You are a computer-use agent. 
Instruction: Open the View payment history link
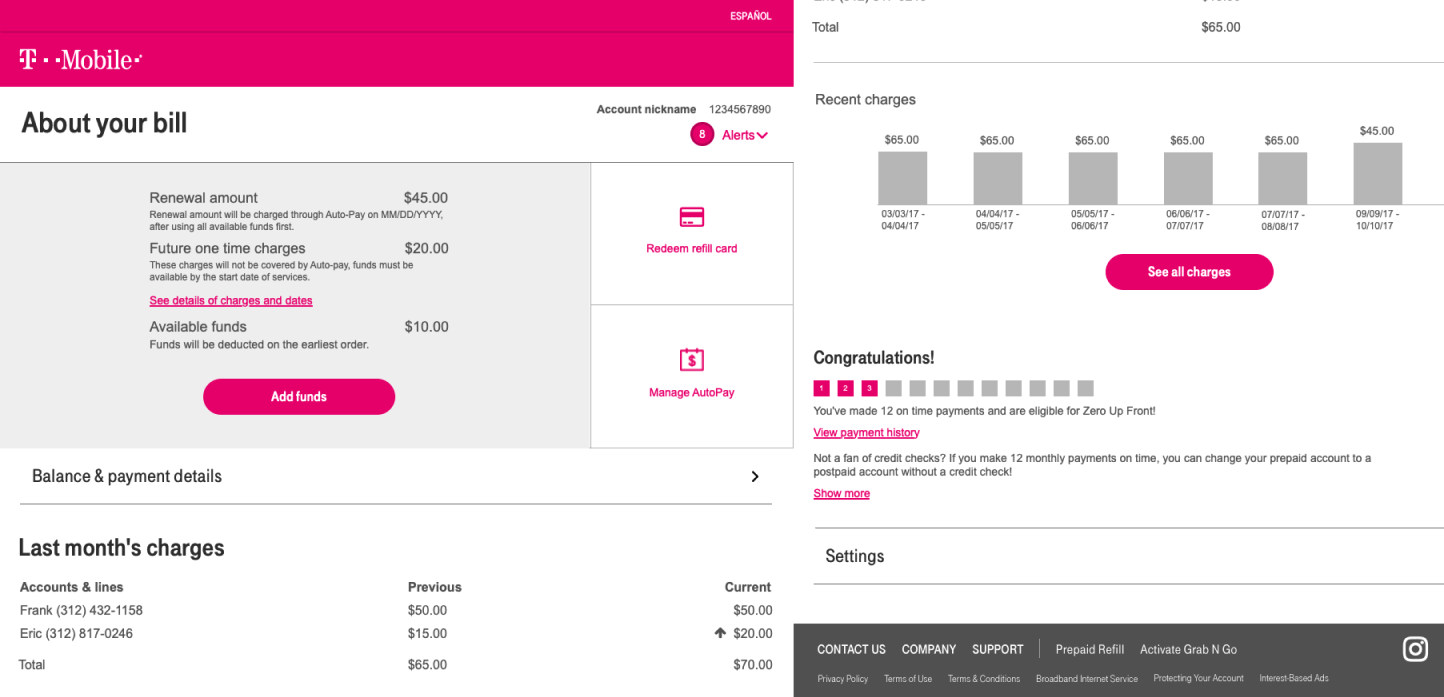pos(866,433)
